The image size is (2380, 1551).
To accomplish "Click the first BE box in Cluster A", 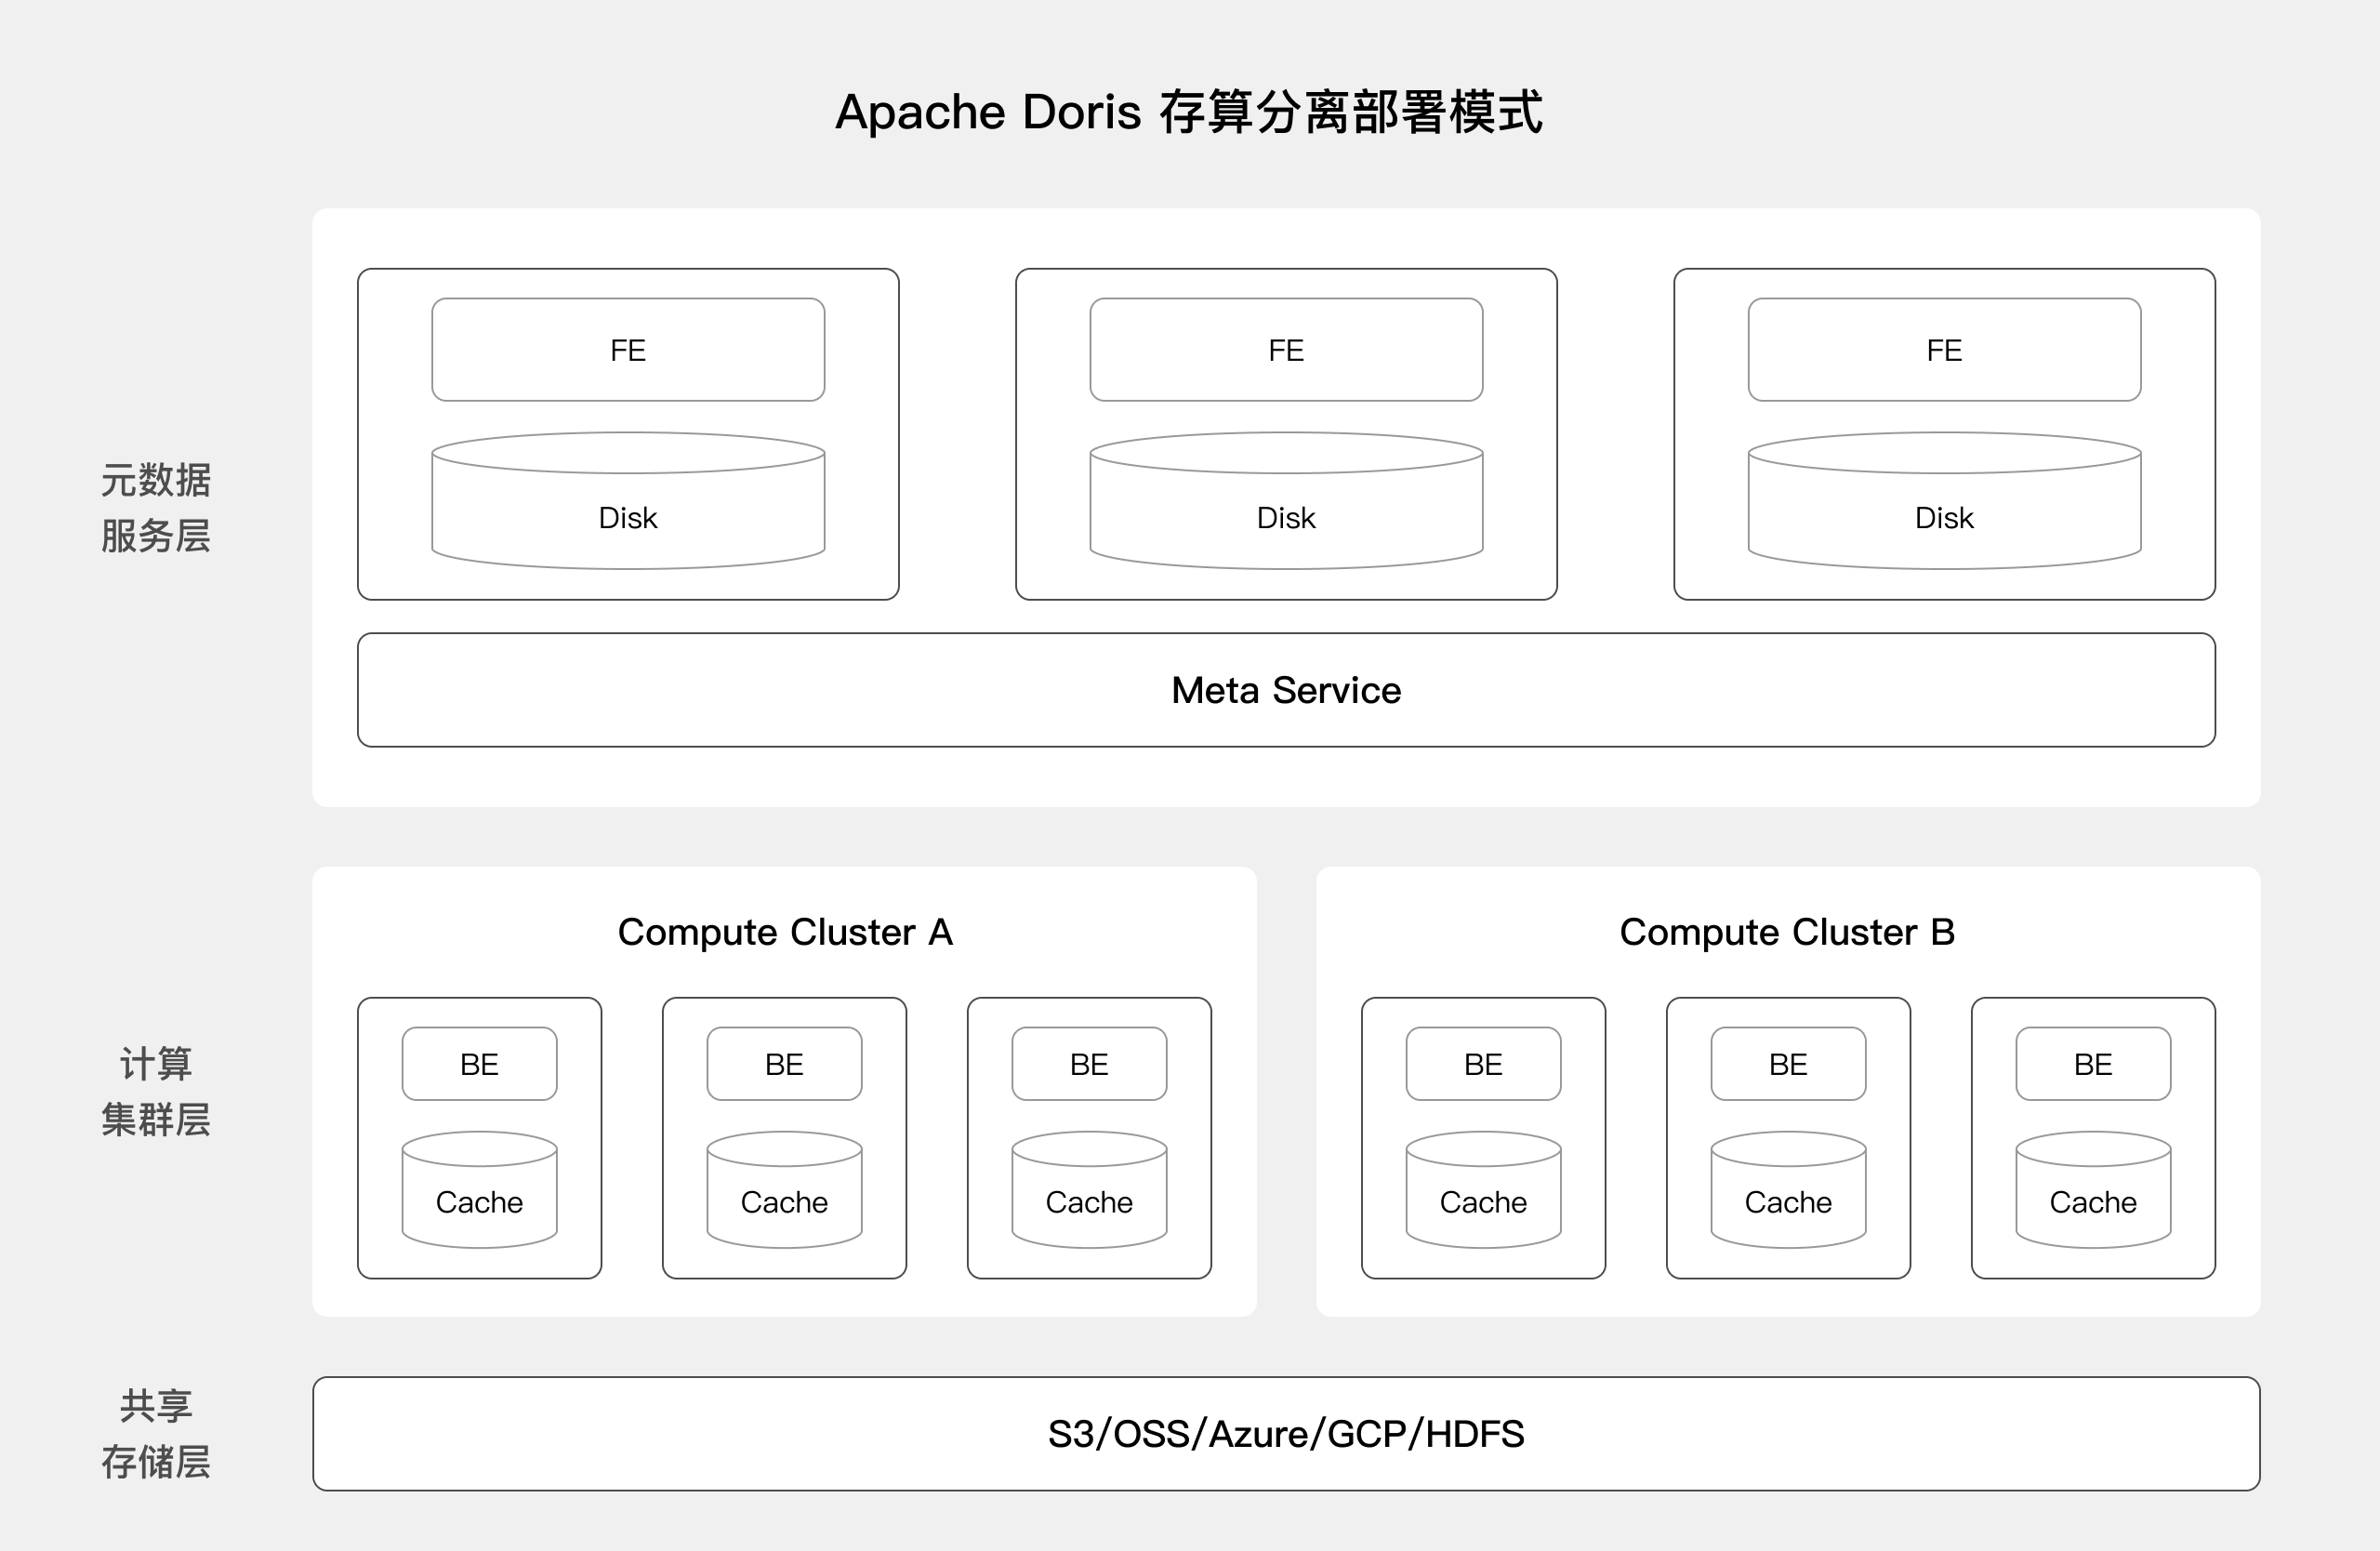I will pos(480,1064).
